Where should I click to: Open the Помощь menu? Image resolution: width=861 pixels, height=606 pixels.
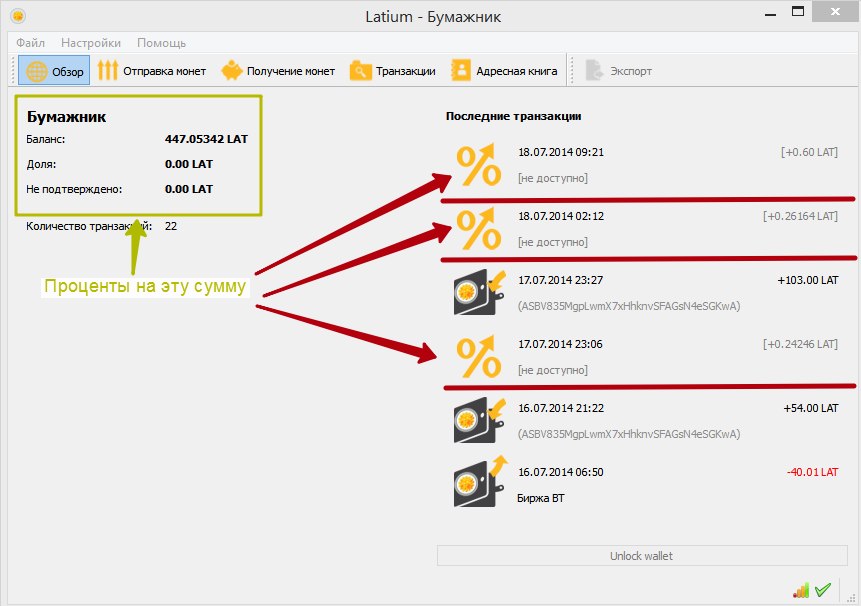(161, 43)
